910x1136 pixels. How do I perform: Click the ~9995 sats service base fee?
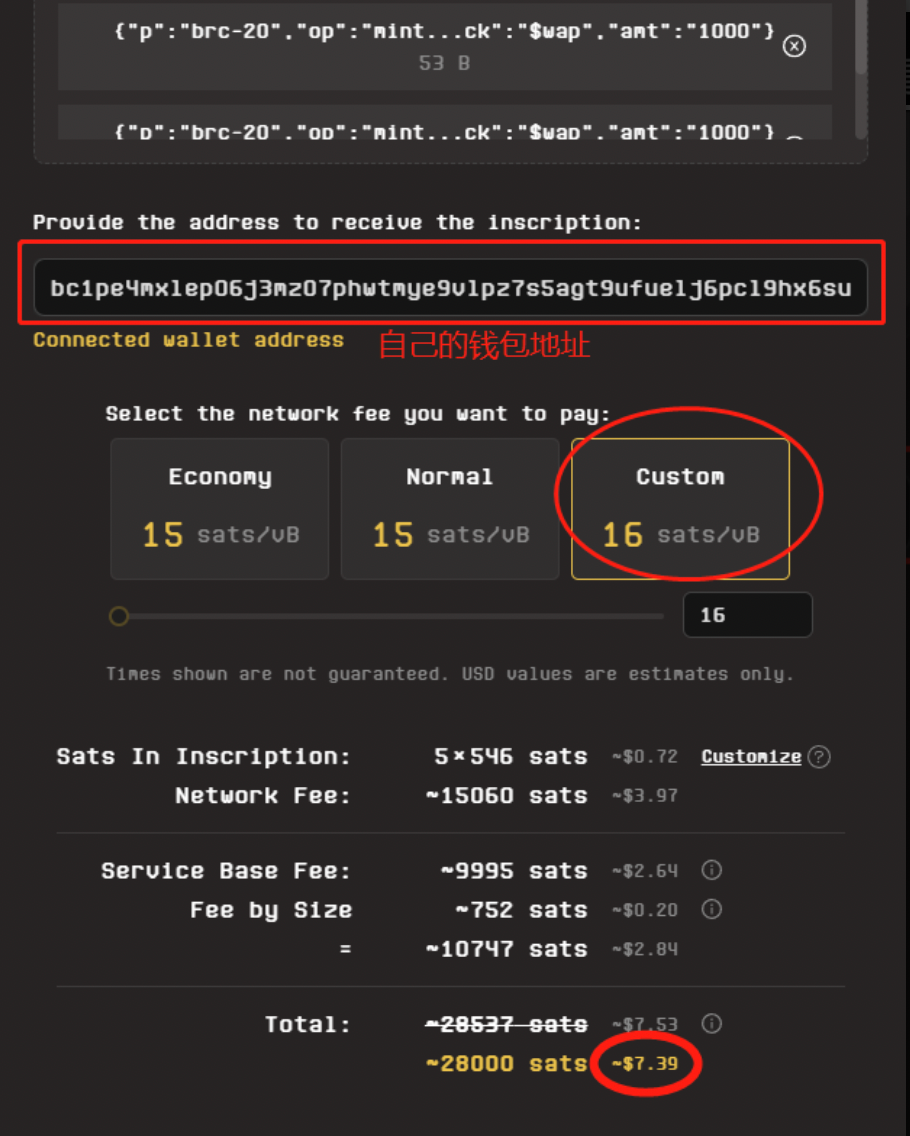pos(514,871)
